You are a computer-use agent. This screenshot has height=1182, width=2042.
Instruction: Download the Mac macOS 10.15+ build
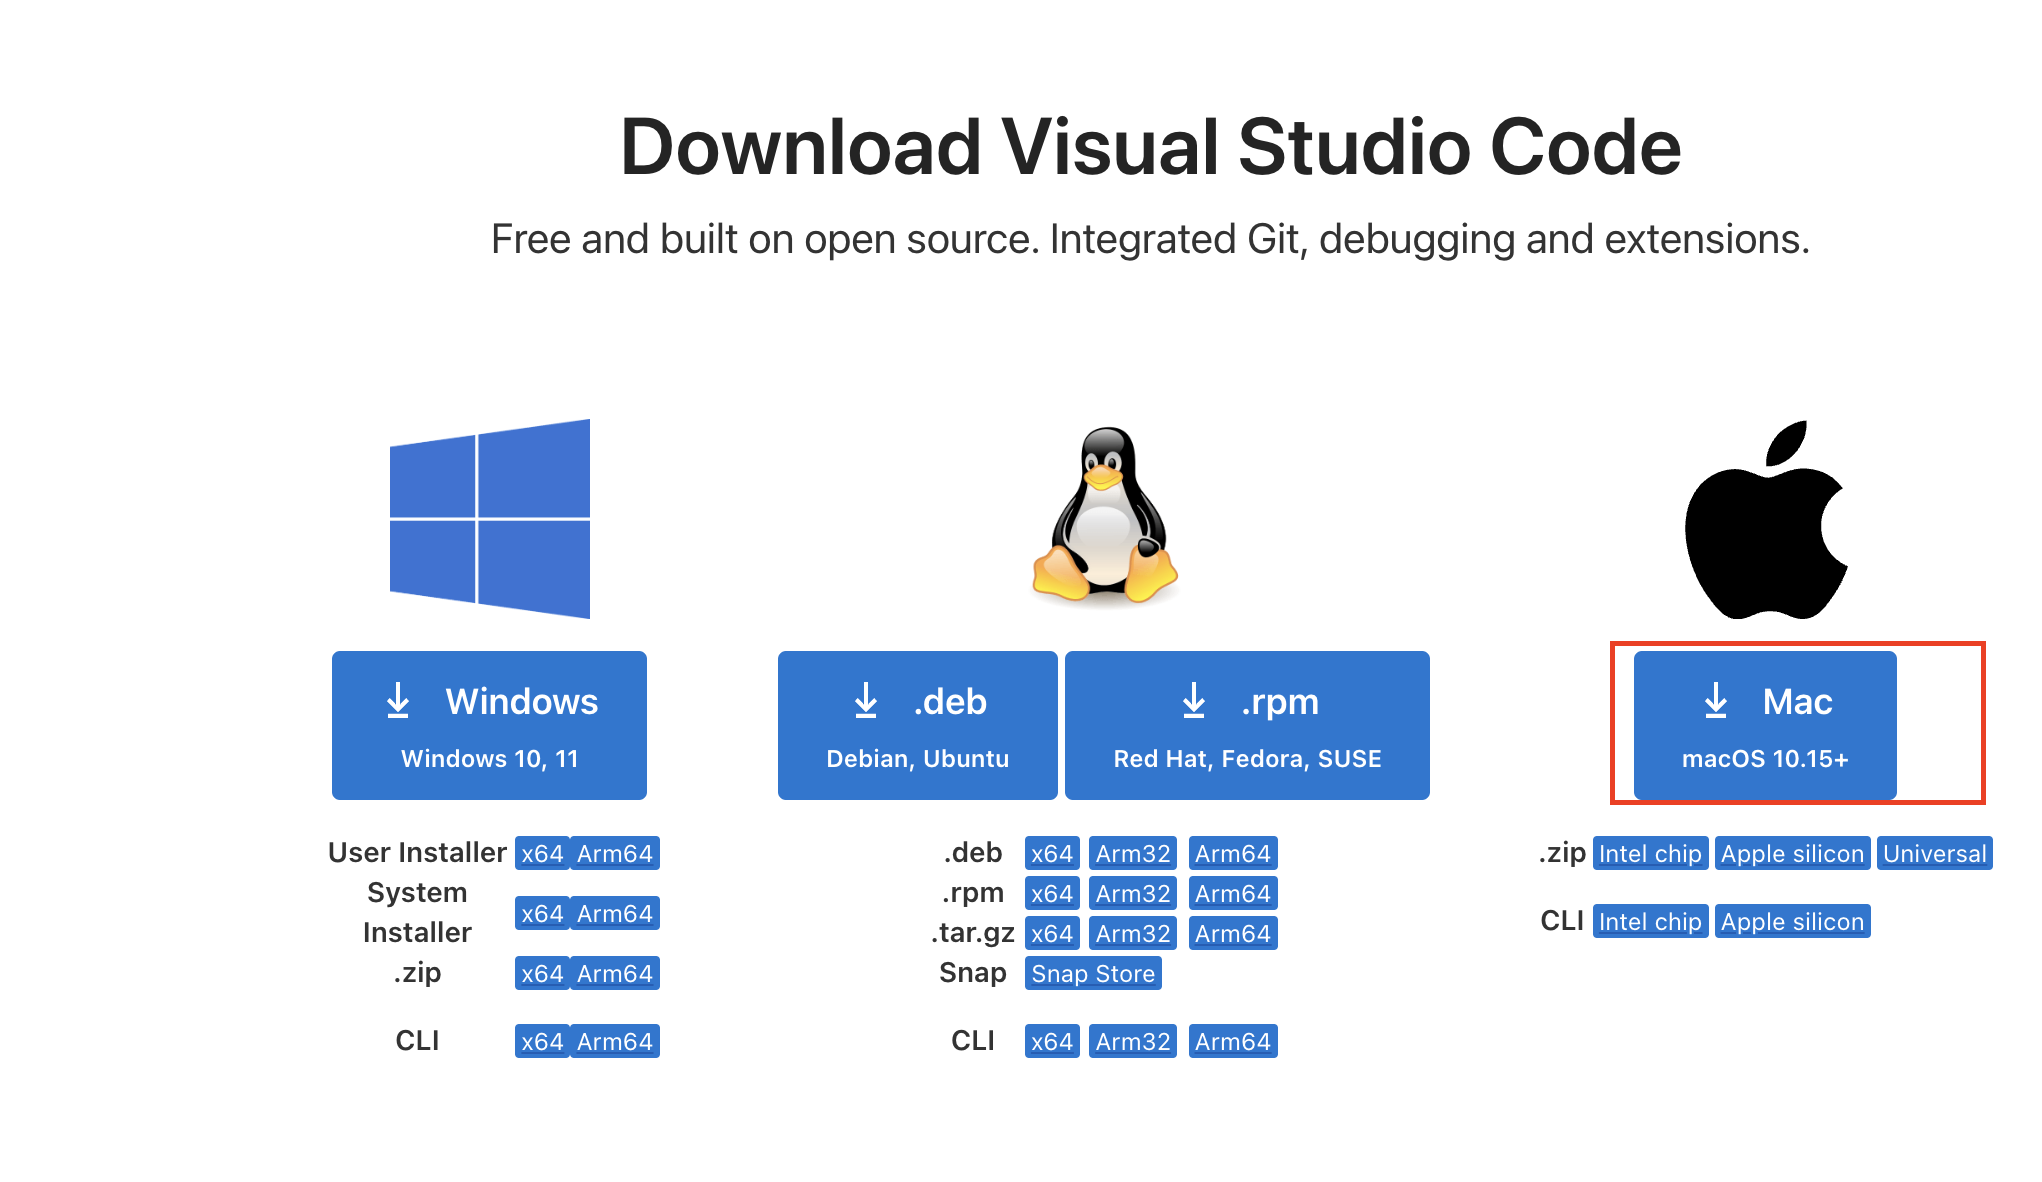(x=1764, y=725)
